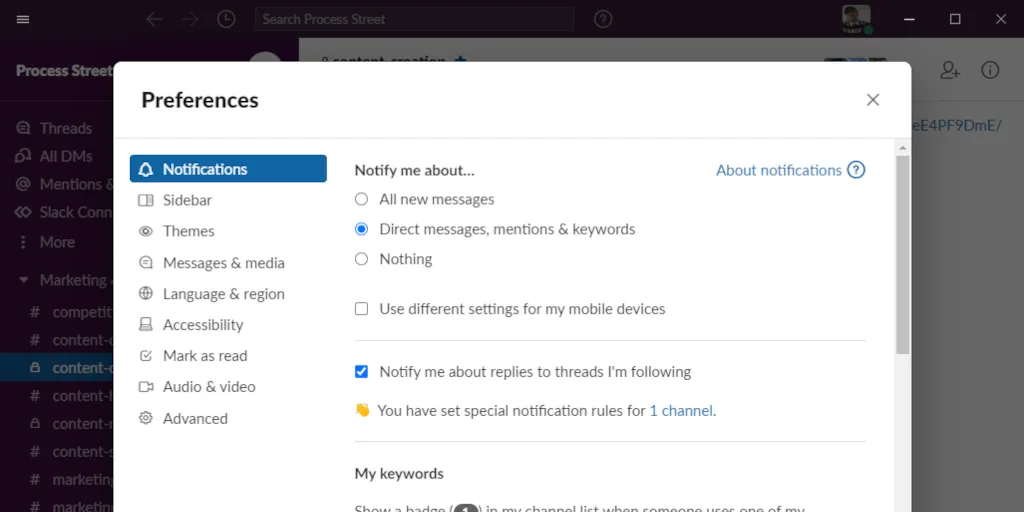Click the laptop icon beside Accessibility
Image resolution: width=1024 pixels, height=512 pixels.
[x=146, y=325]
